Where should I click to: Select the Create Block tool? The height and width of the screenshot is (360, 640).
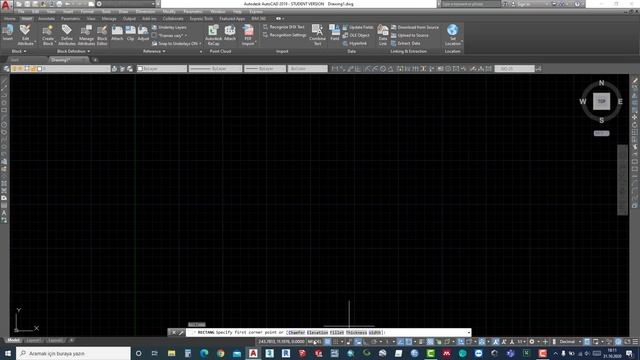click(x=48, y=34)
